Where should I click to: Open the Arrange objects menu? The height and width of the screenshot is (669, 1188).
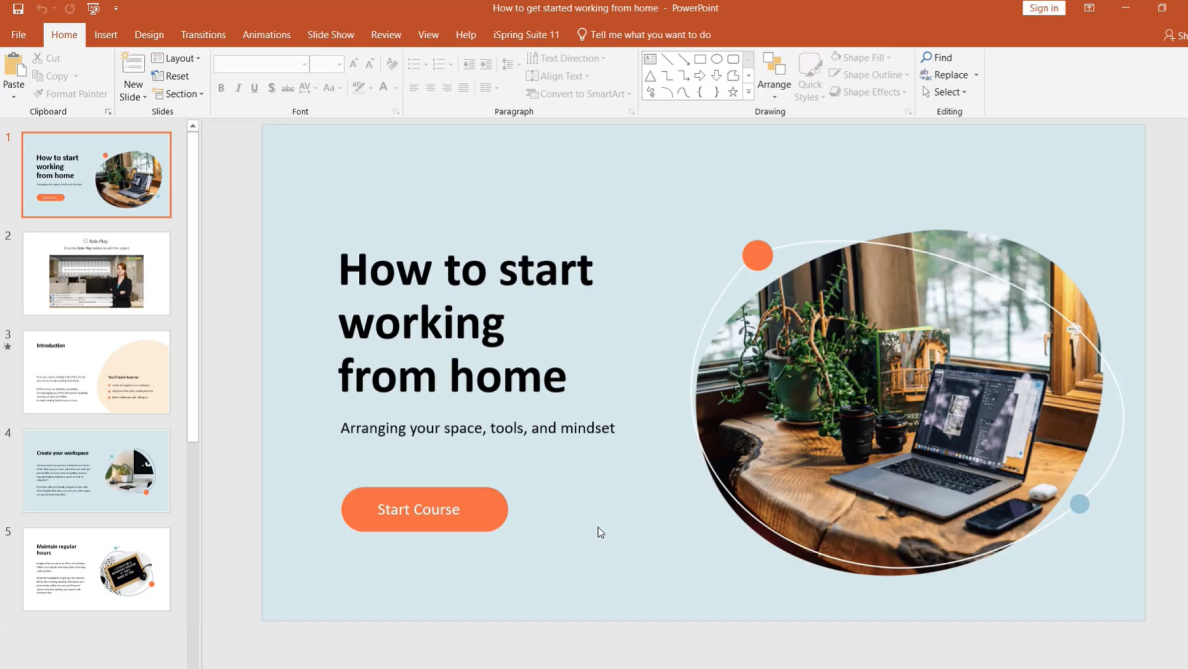coord(774,76)
